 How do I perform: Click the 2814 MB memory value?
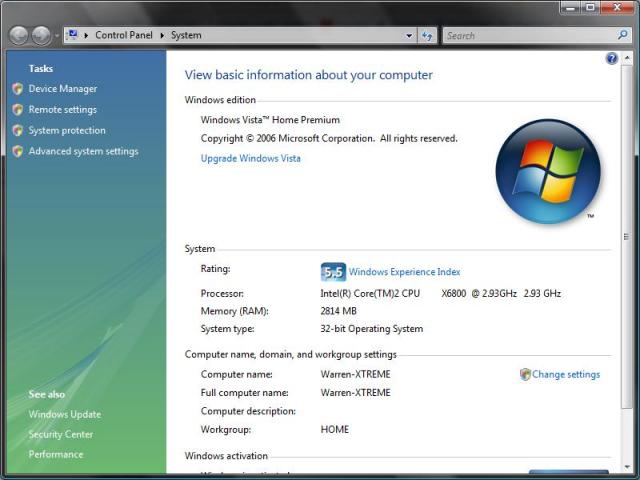pos(338,311)
